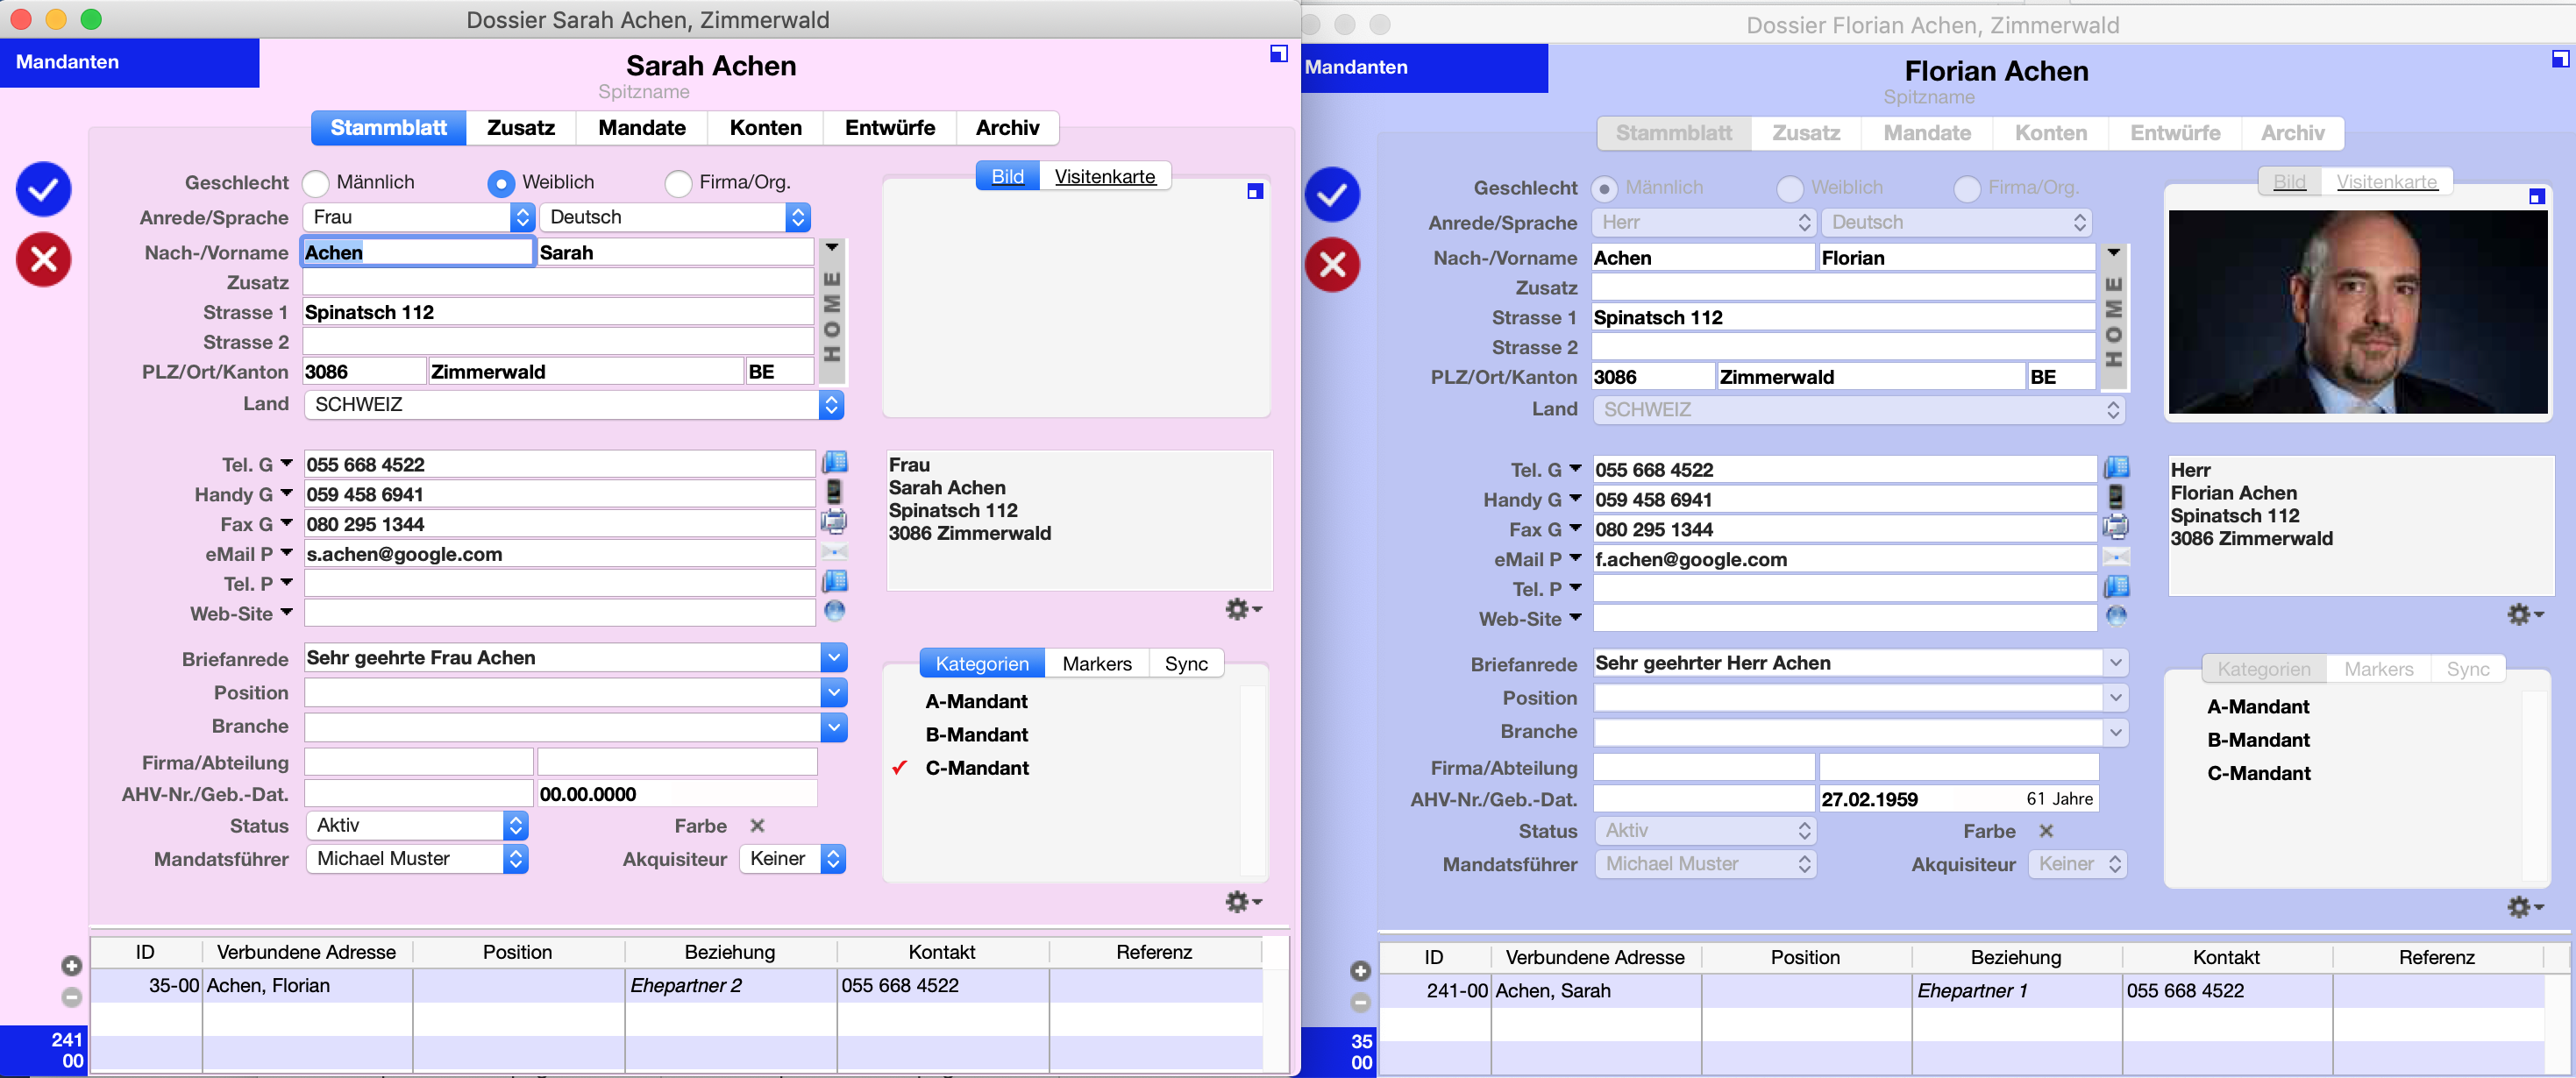Select Männlich radio in Florian's dossier
This screenshot has width=2576, height=1078.
click(1604, 188)
